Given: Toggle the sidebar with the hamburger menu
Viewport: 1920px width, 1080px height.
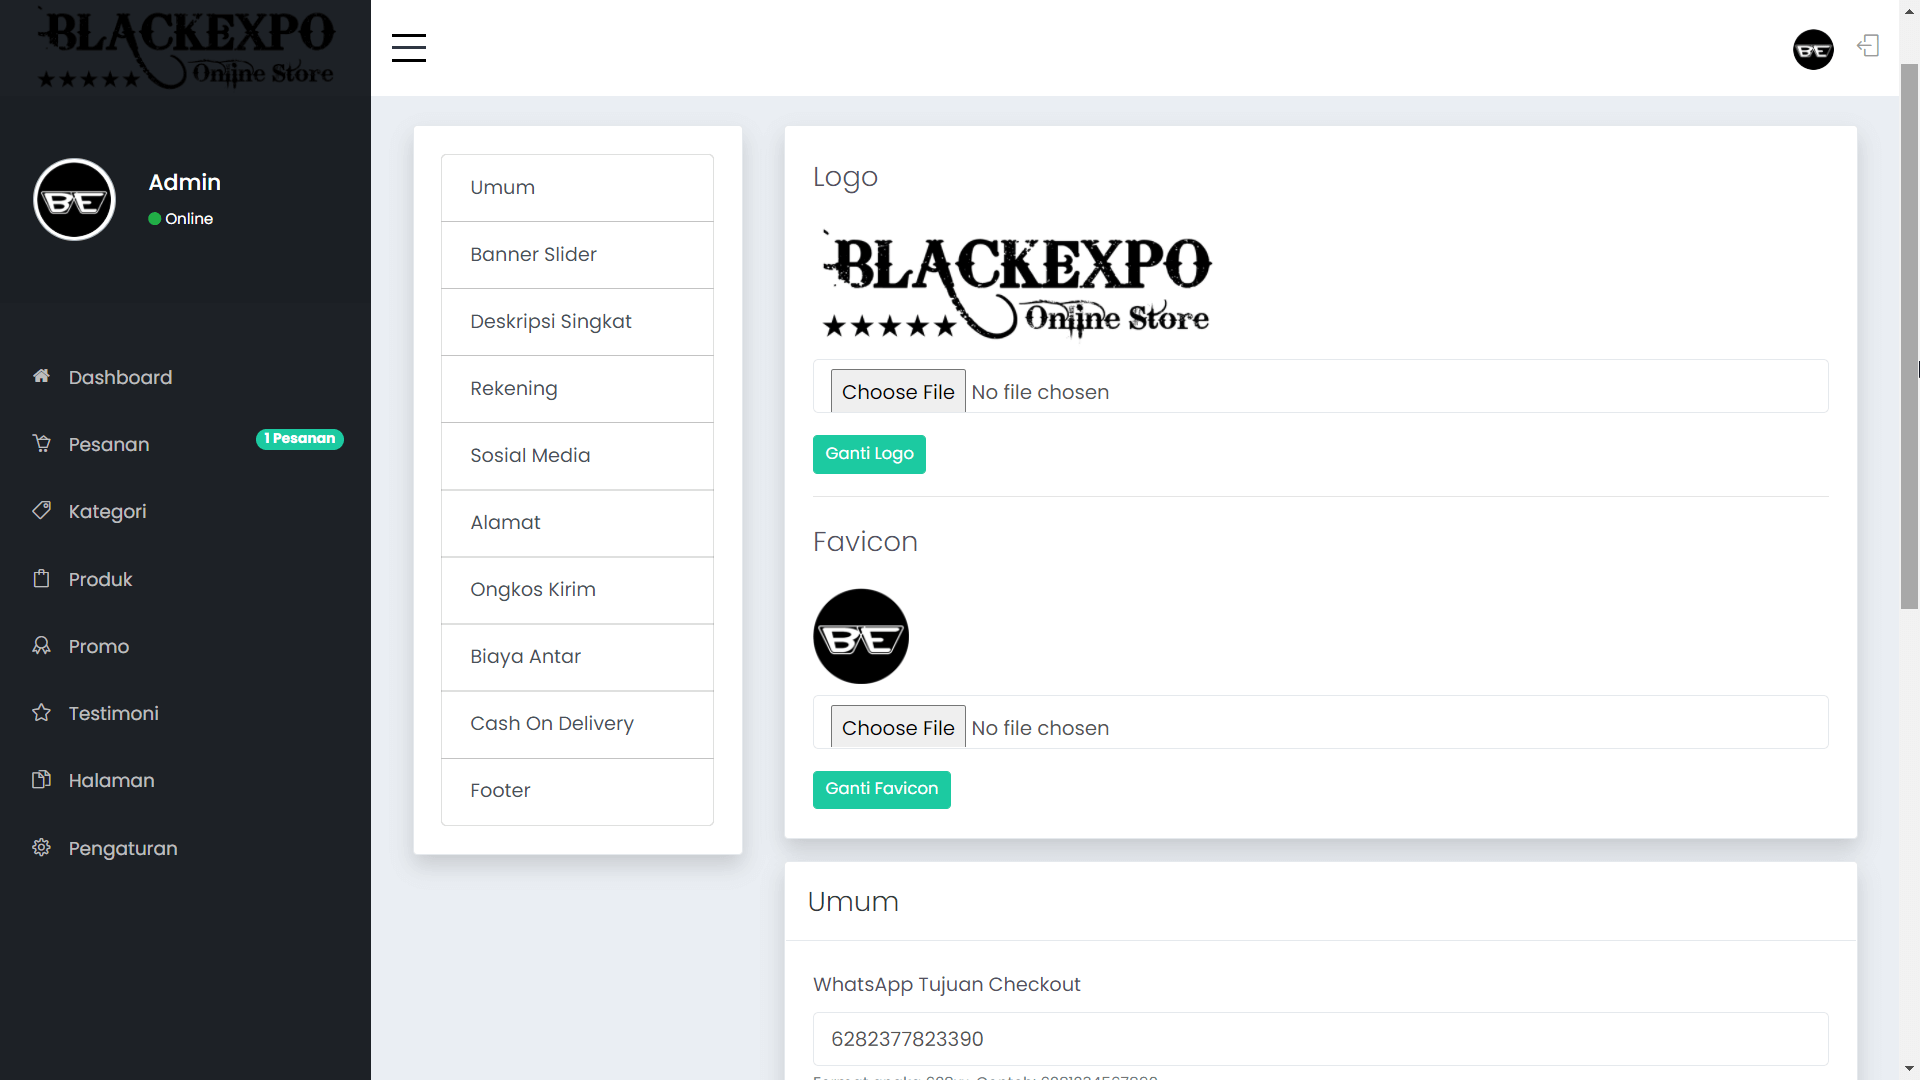Looking at the screenshot, I should tap(408, 47).
